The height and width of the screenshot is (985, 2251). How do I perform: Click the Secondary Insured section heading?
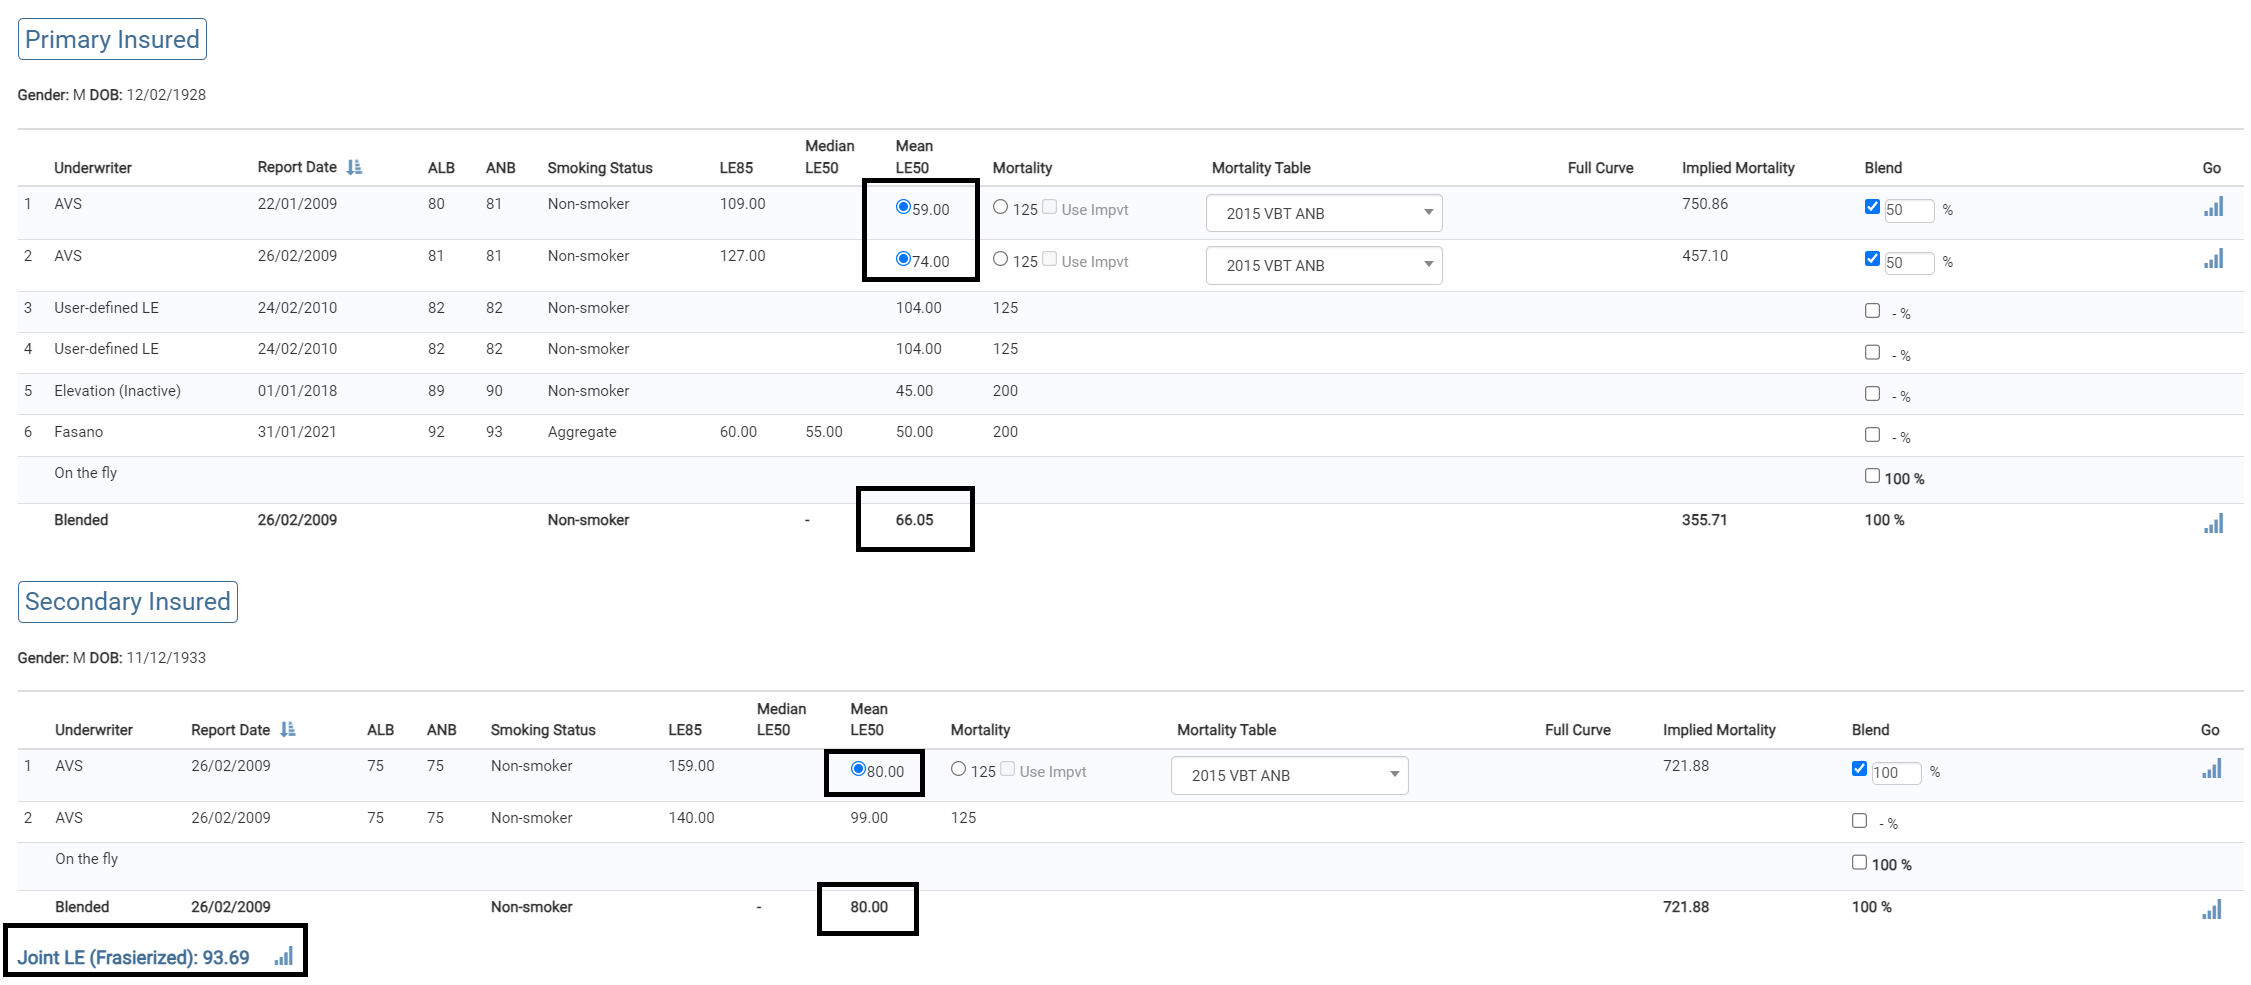127,602
